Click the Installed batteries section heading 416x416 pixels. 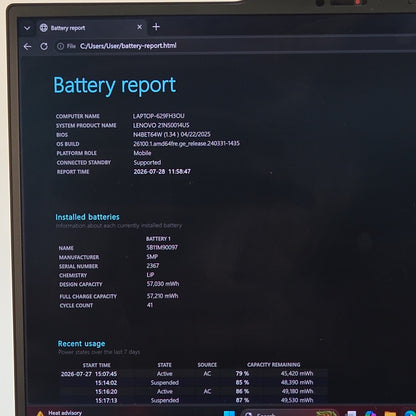[87, 217]
